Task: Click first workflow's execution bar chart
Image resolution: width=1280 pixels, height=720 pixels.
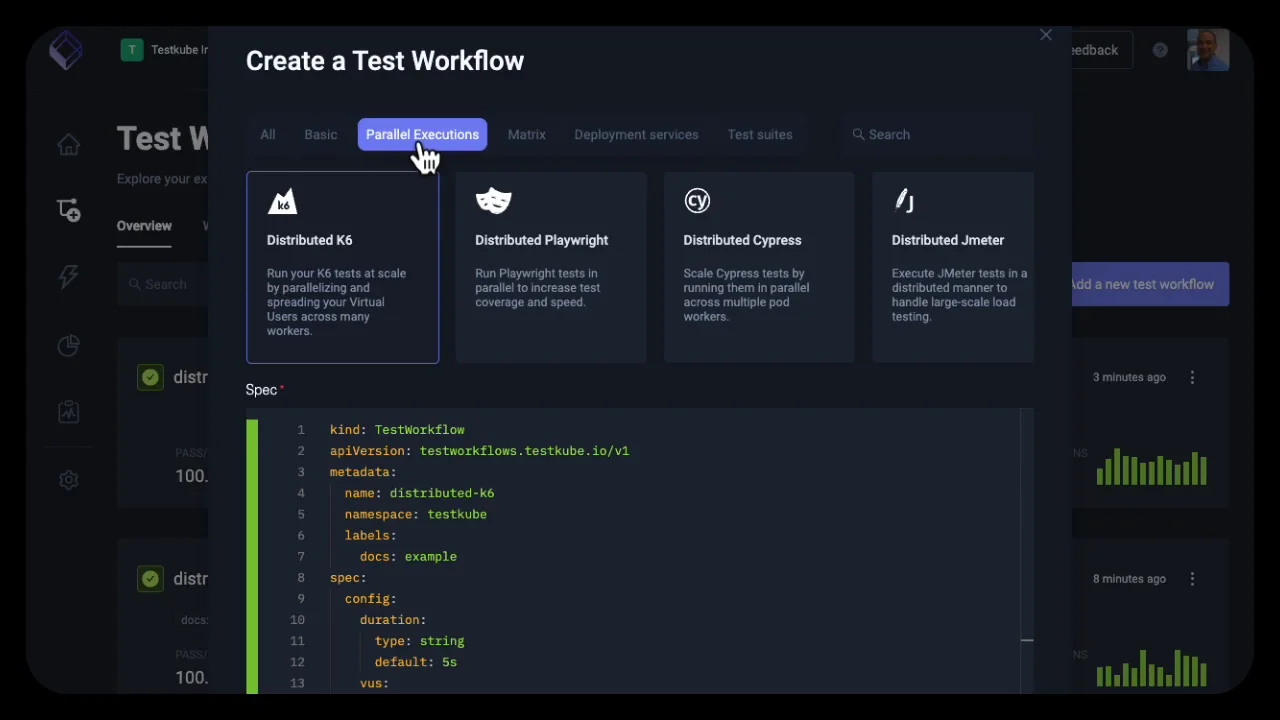Action: pos(1151,467)
